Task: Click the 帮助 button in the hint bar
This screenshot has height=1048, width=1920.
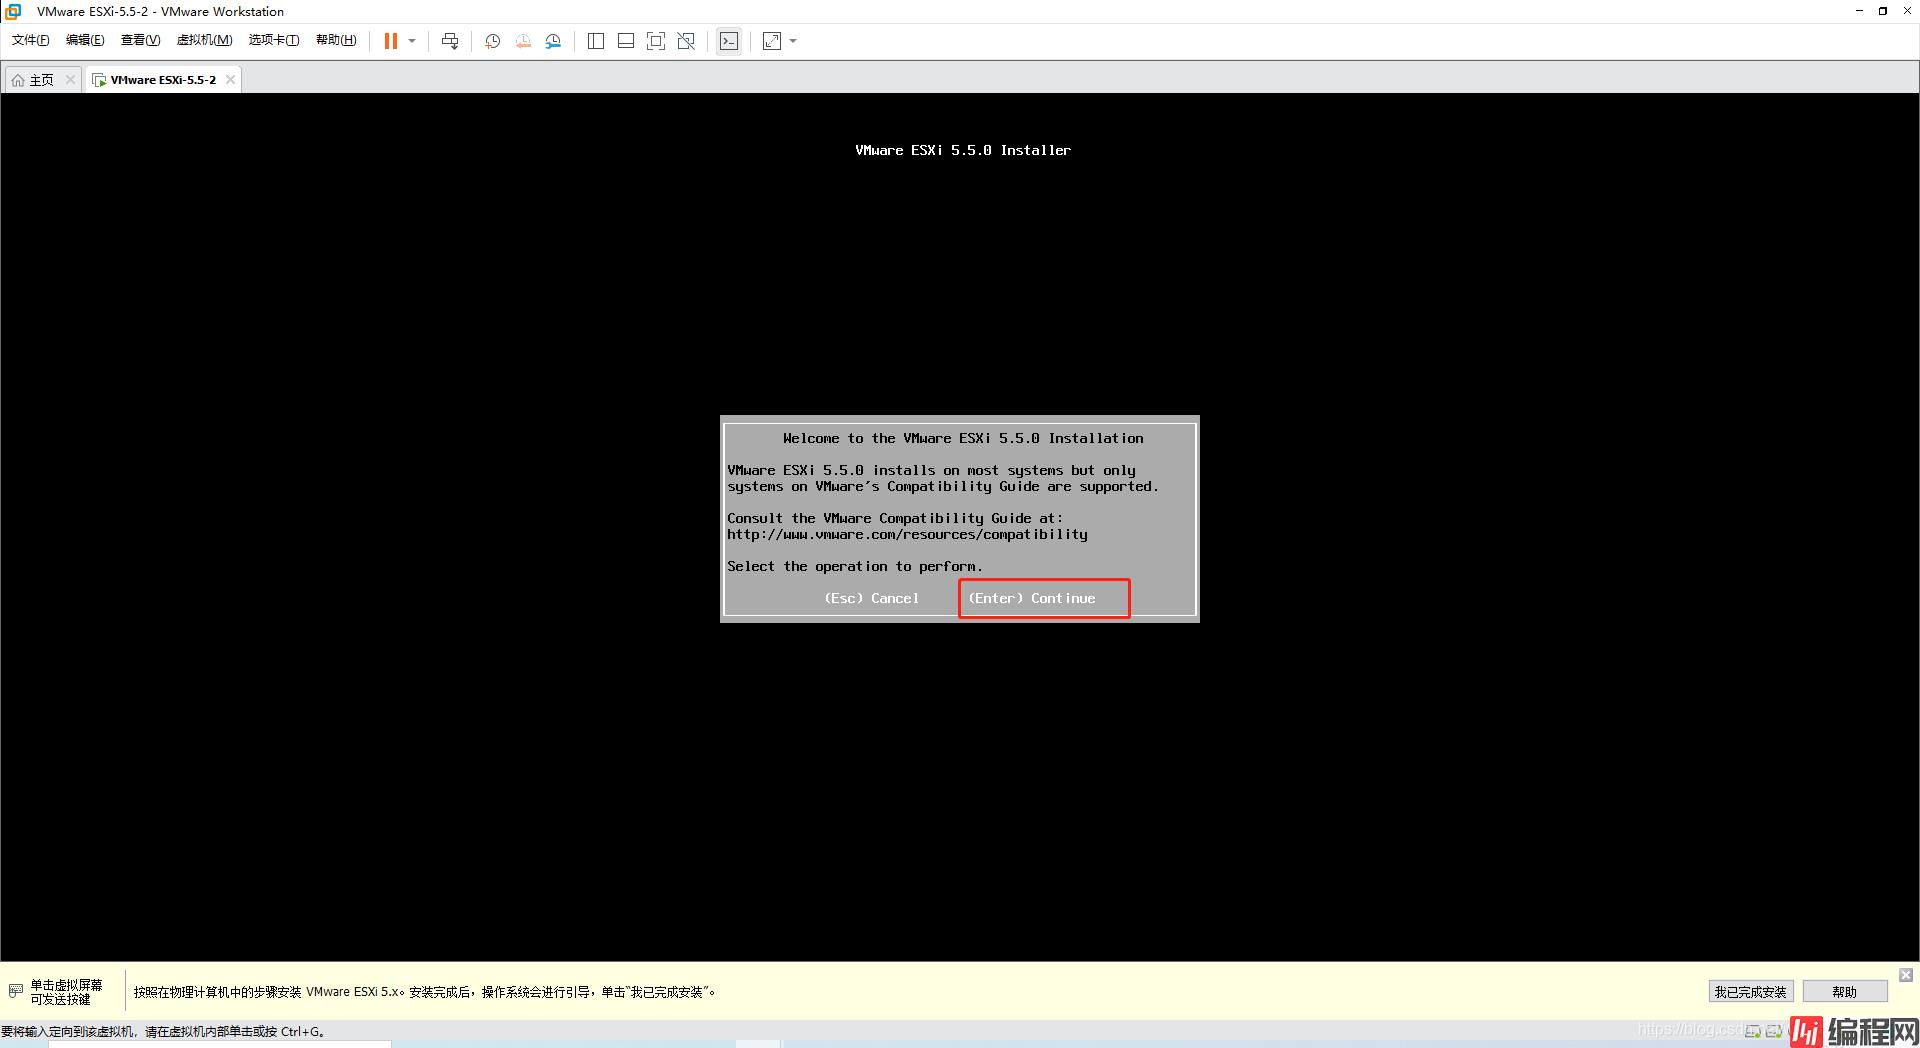Action: click(1844, 992)
